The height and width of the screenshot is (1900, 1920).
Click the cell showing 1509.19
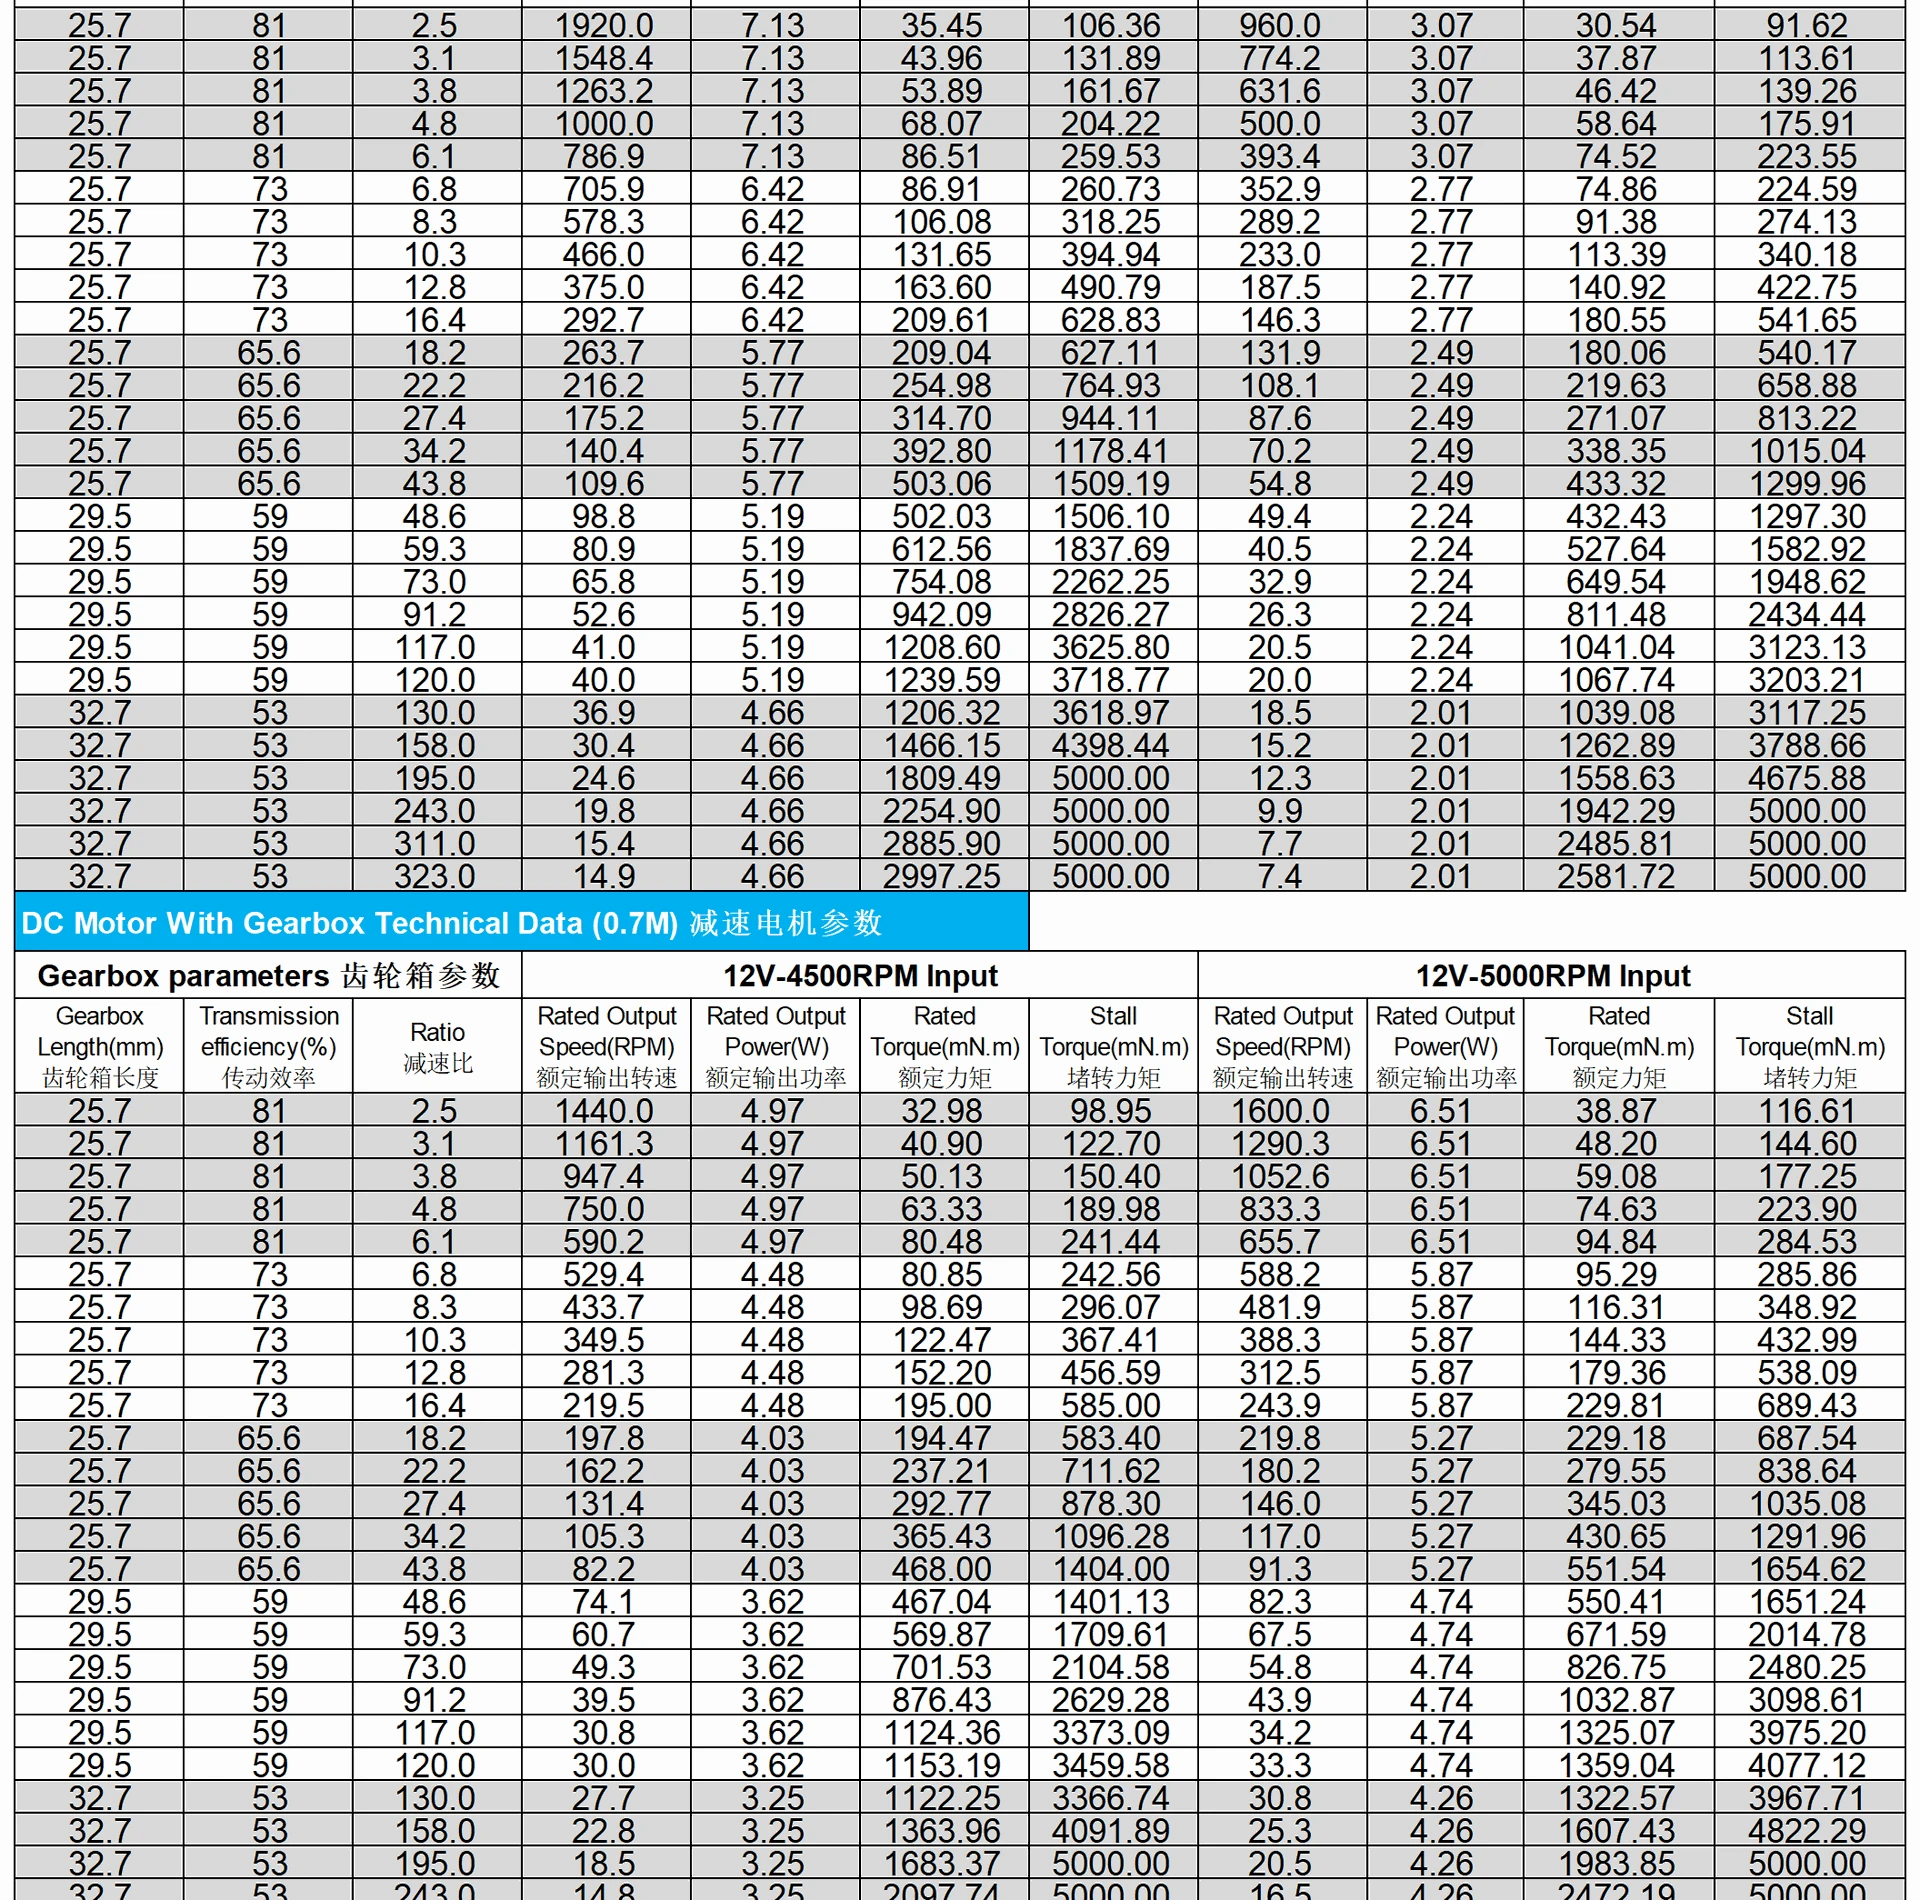click(x=1111, y=484)
